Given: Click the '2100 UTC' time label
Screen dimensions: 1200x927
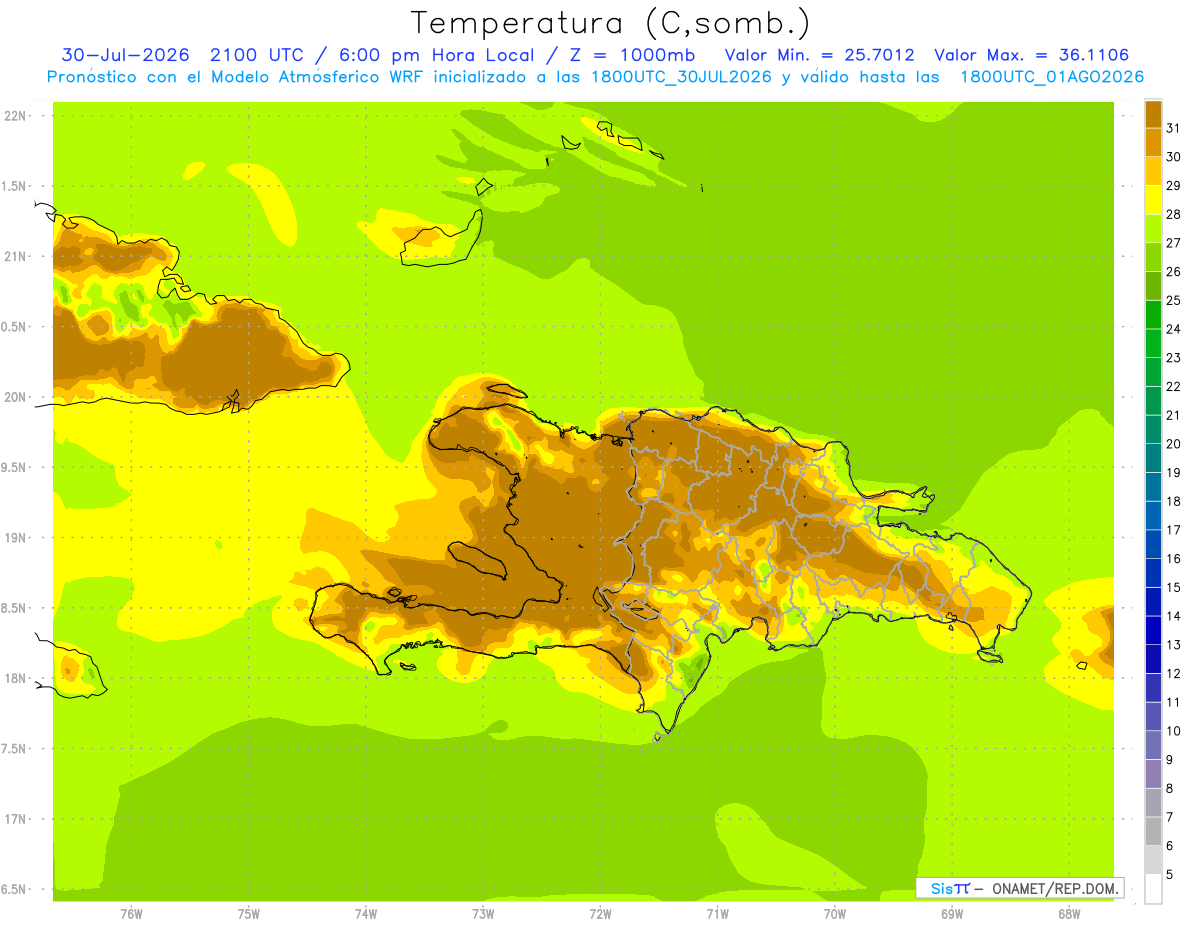Looking at the screenshot, I should point(258,55).
